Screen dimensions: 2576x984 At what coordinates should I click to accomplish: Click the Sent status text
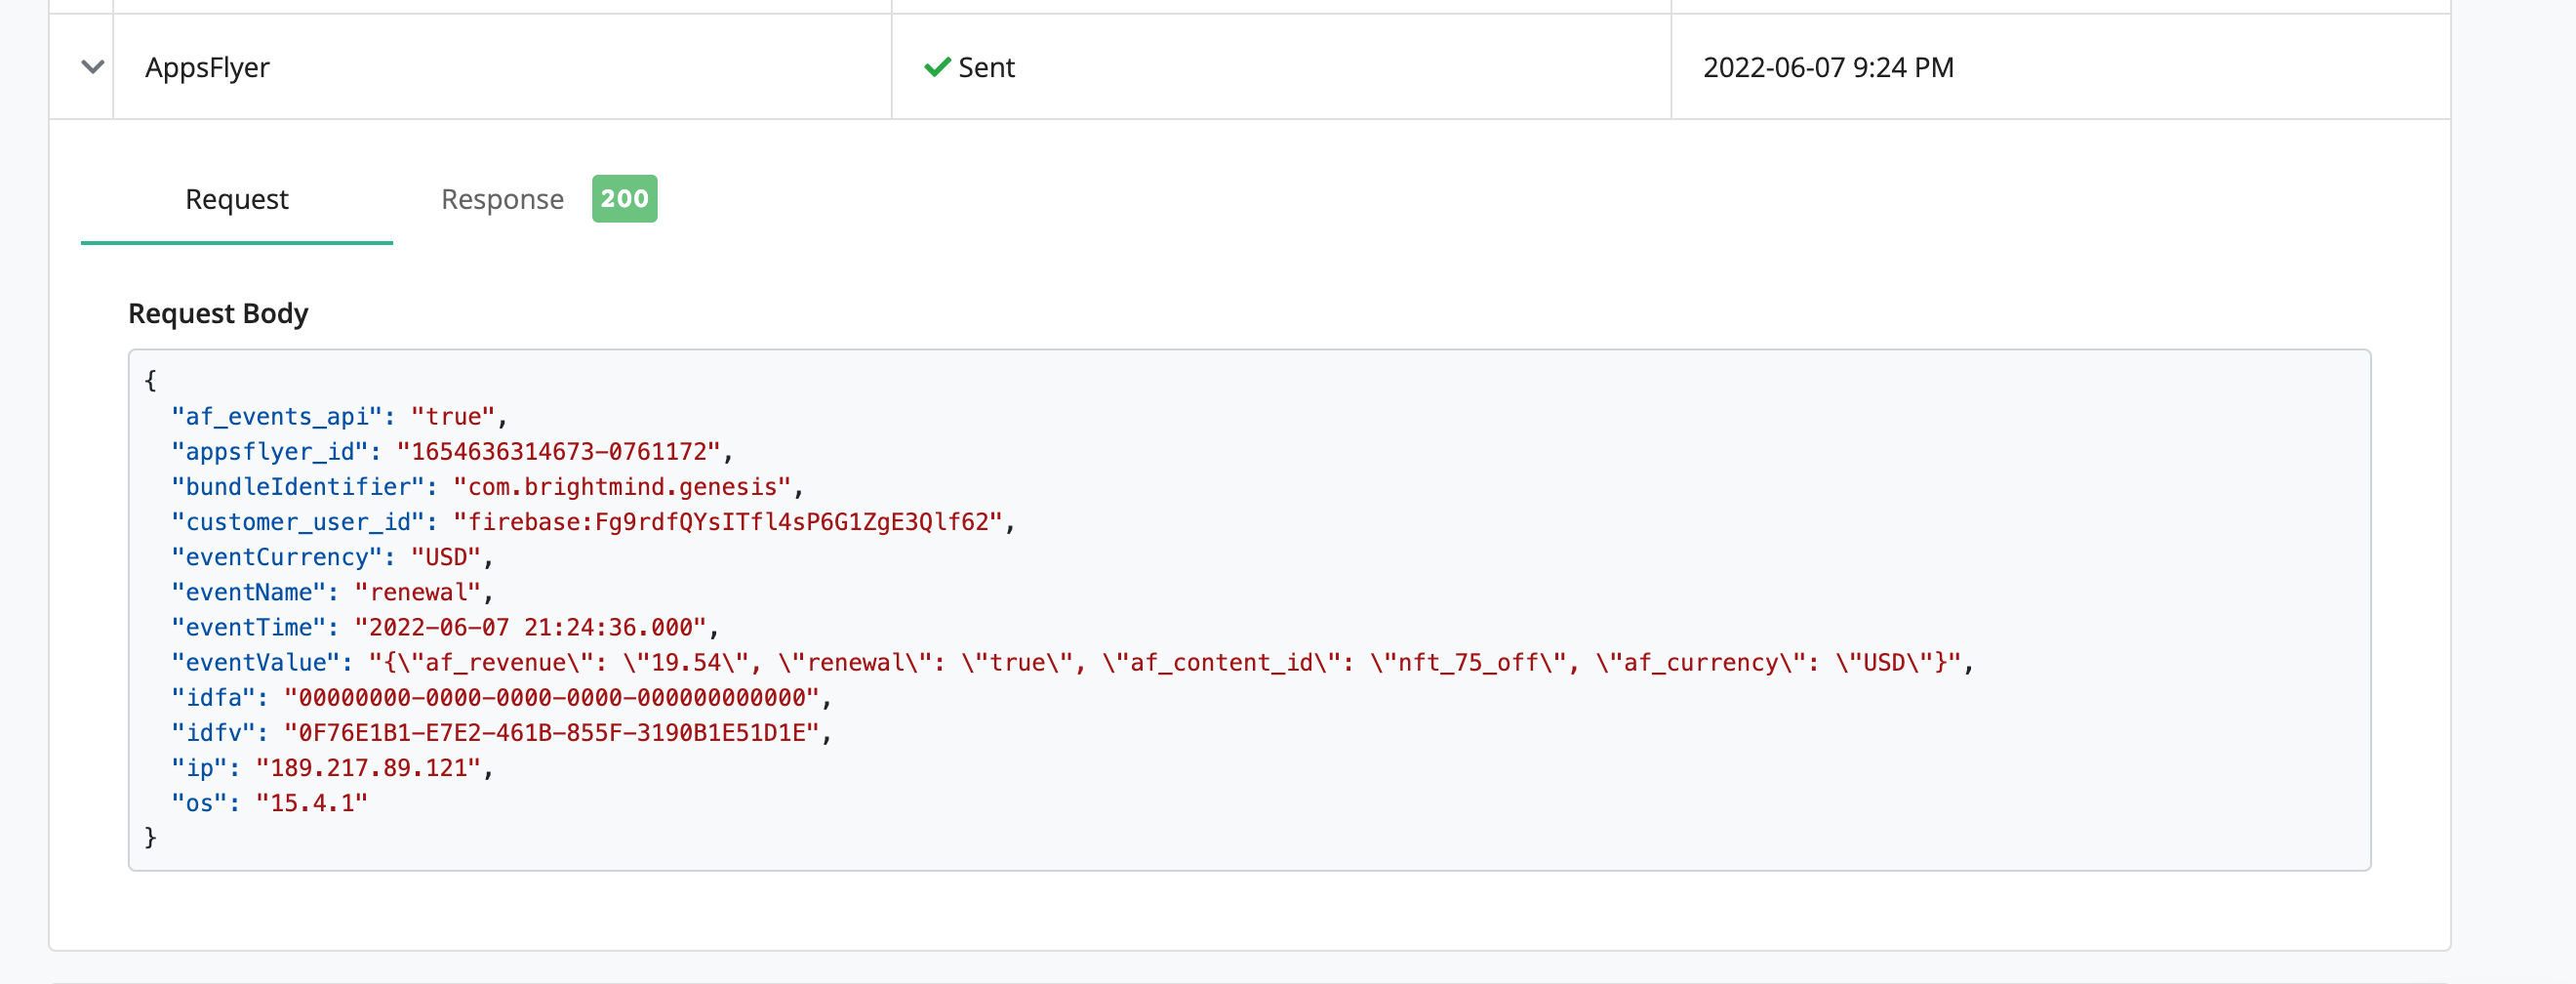[x=986, y=67]
